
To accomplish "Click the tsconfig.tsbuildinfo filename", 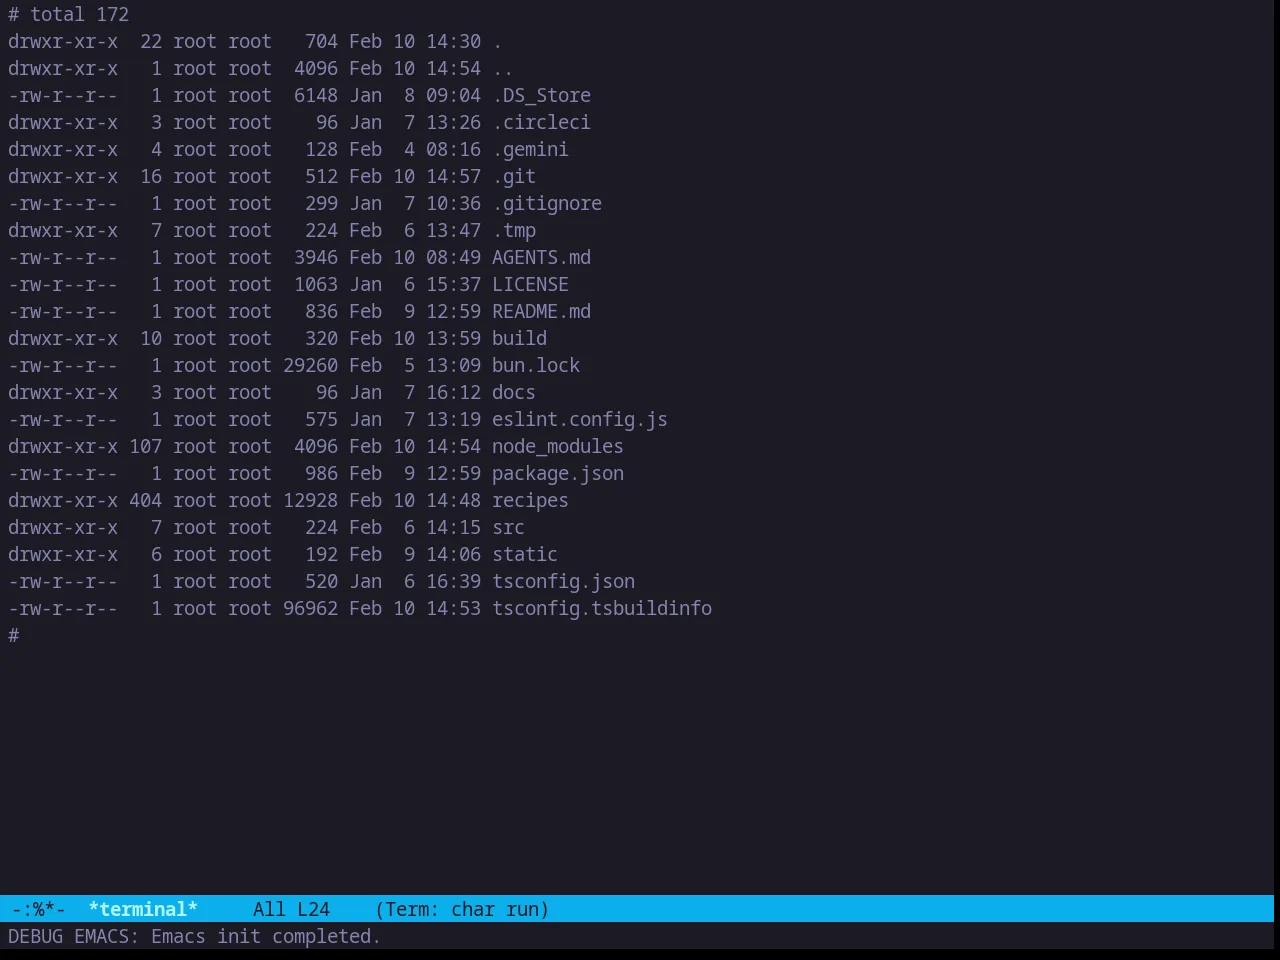I will click(602, 608).
